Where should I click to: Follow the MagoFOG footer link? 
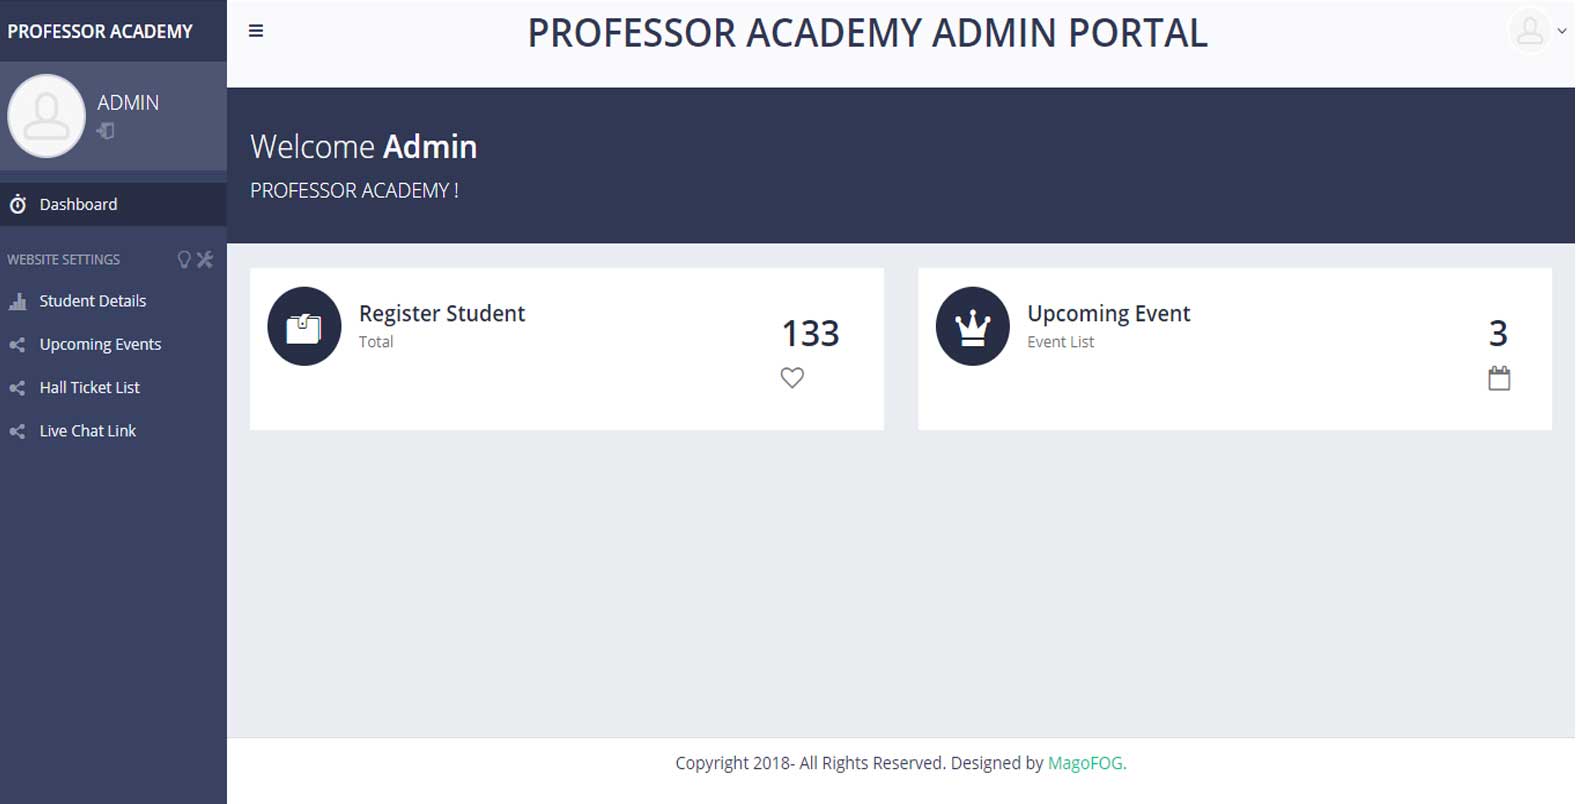coord(1087,763)
